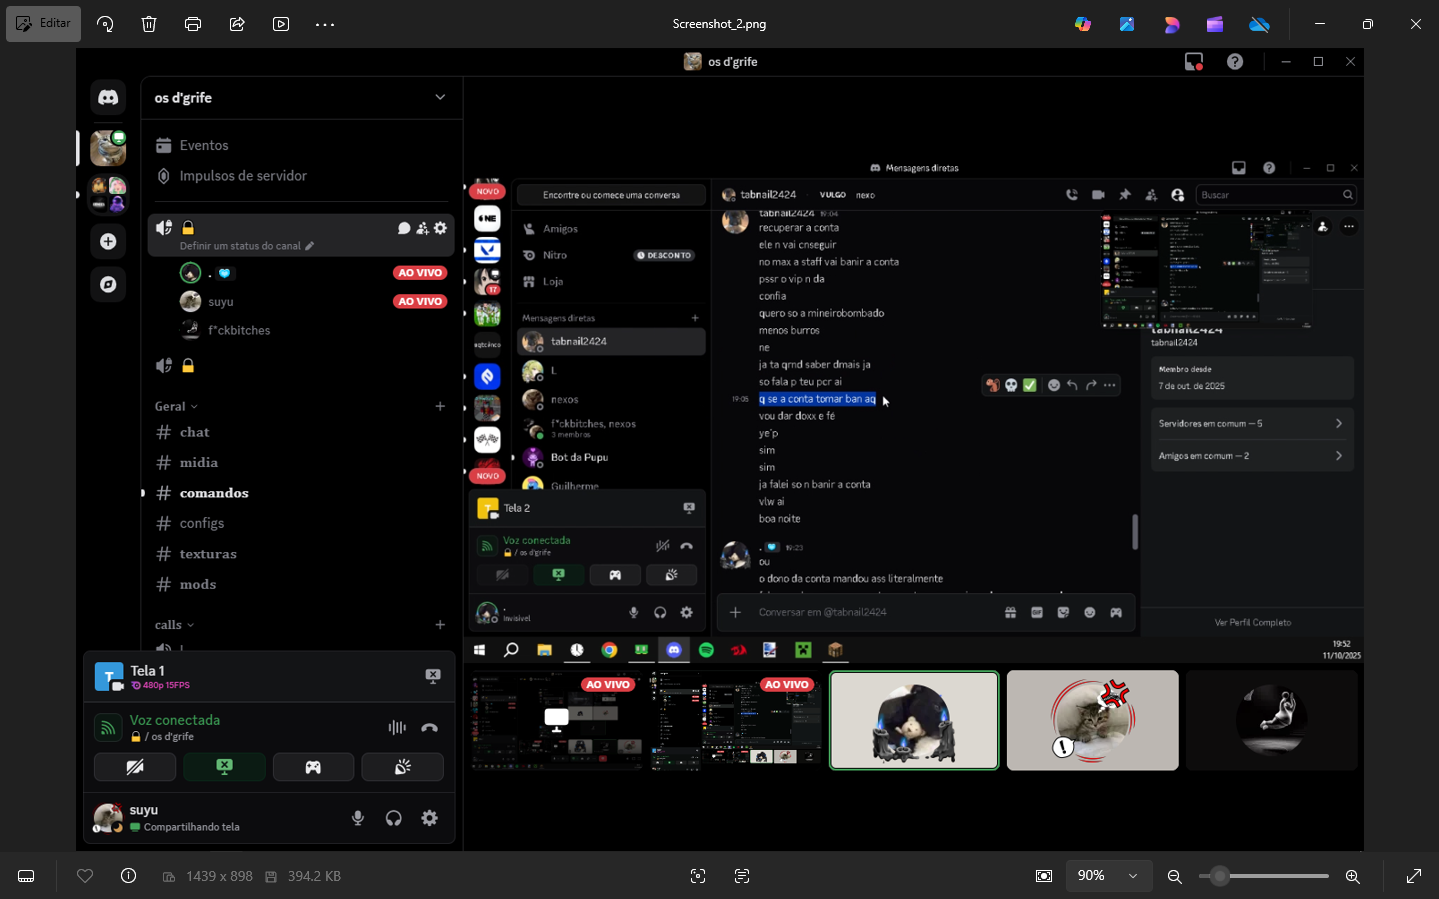
Task: Rotate the image with the rotate icon
Action: click(x=105, y=24)
